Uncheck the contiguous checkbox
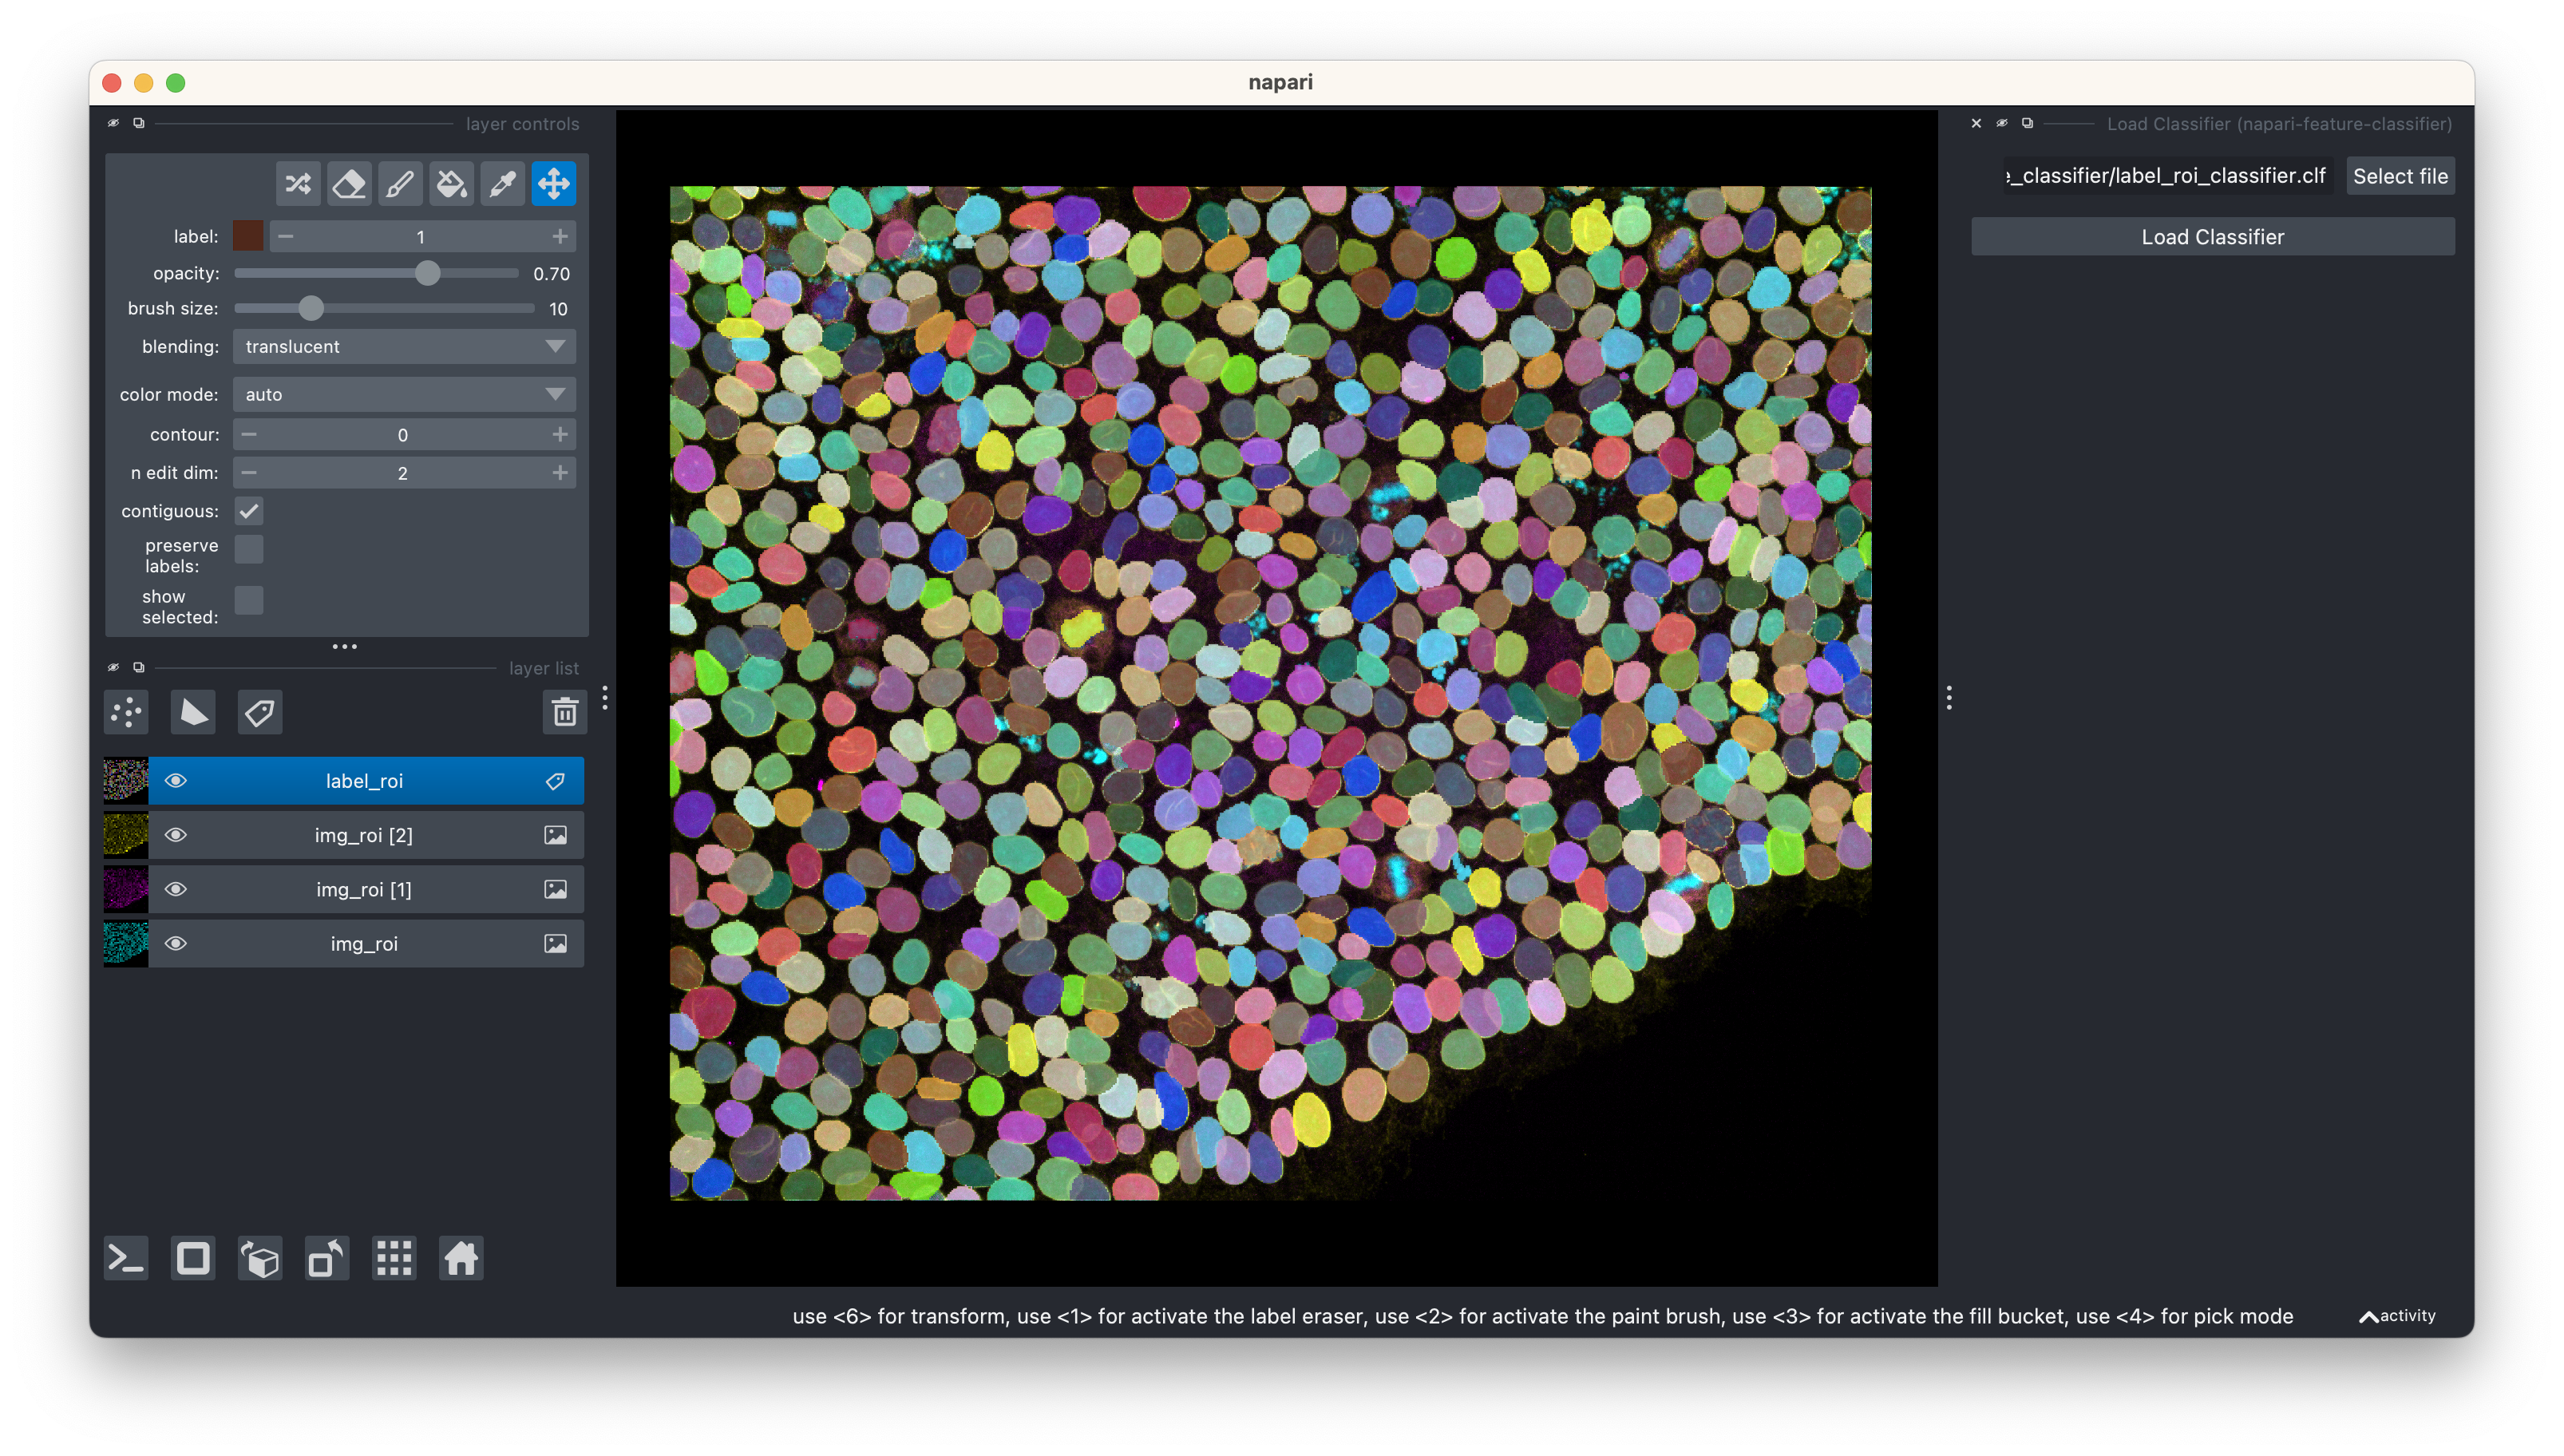The height and width of the screenshot is (1456, 2564). click(249, 511)
